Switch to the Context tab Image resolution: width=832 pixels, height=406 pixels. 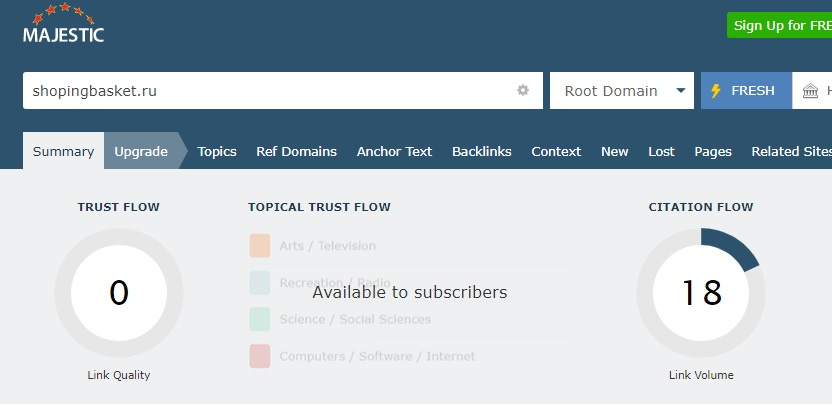[556, 151]
